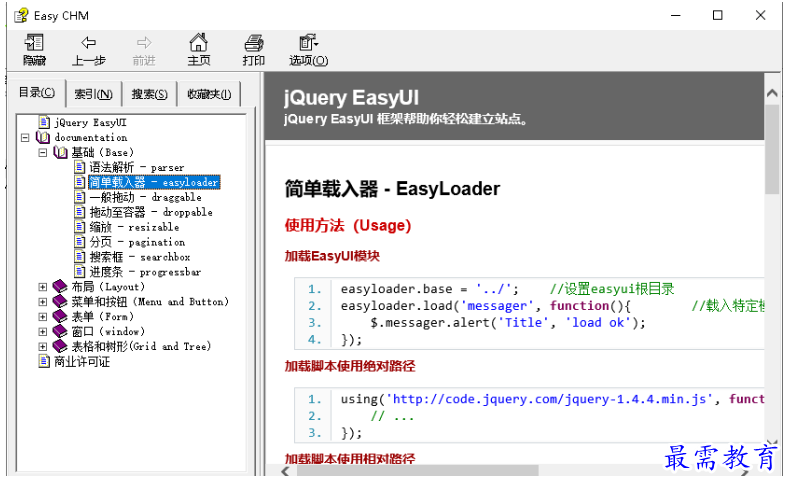Click the book icon beside 菜单和按钮
Viewport: 786px width, 489px height.
60,302
